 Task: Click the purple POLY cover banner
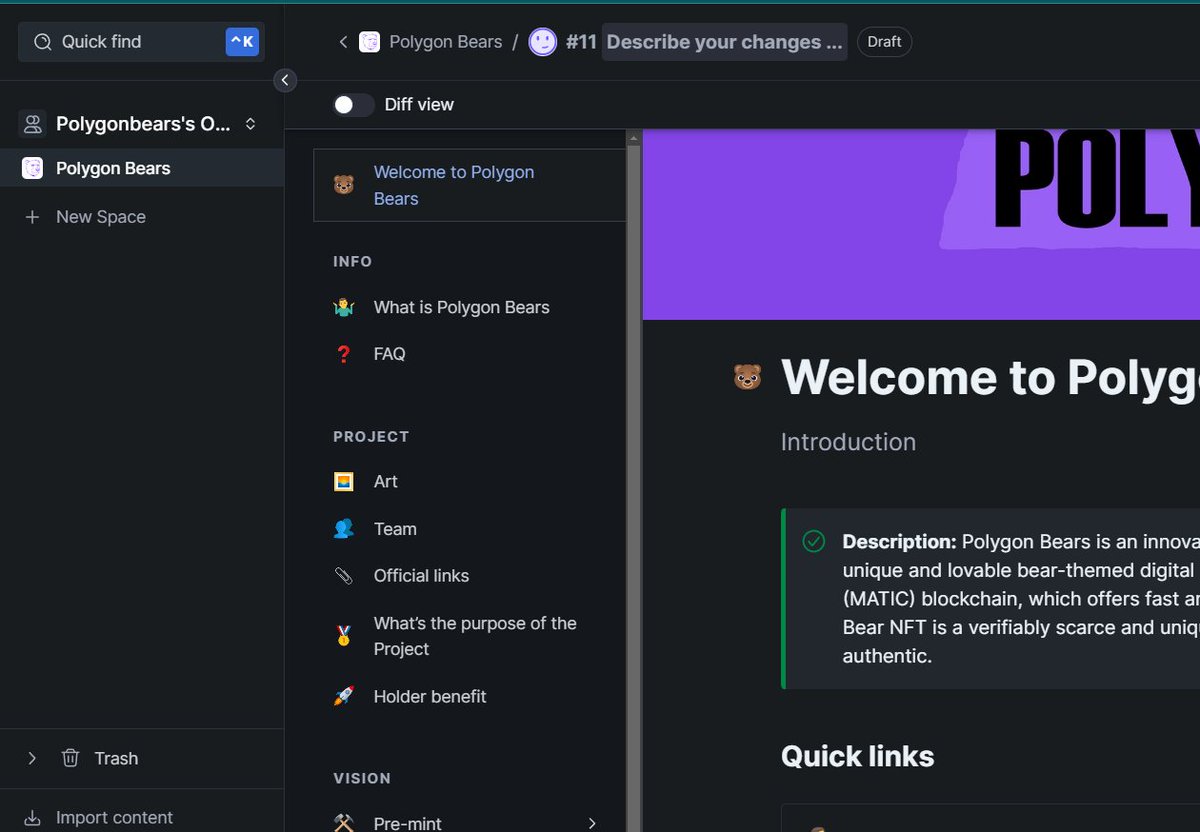tap(921, 224)
